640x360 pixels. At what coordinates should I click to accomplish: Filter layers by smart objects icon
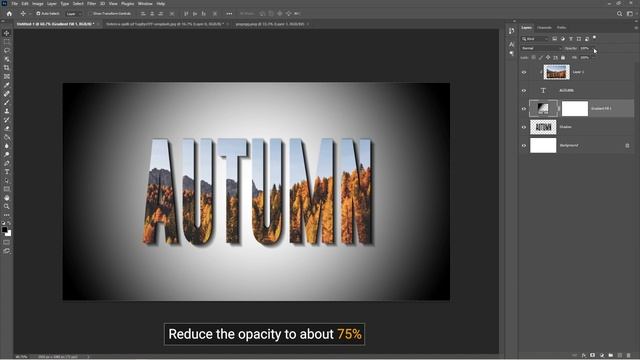click(587, 39)
